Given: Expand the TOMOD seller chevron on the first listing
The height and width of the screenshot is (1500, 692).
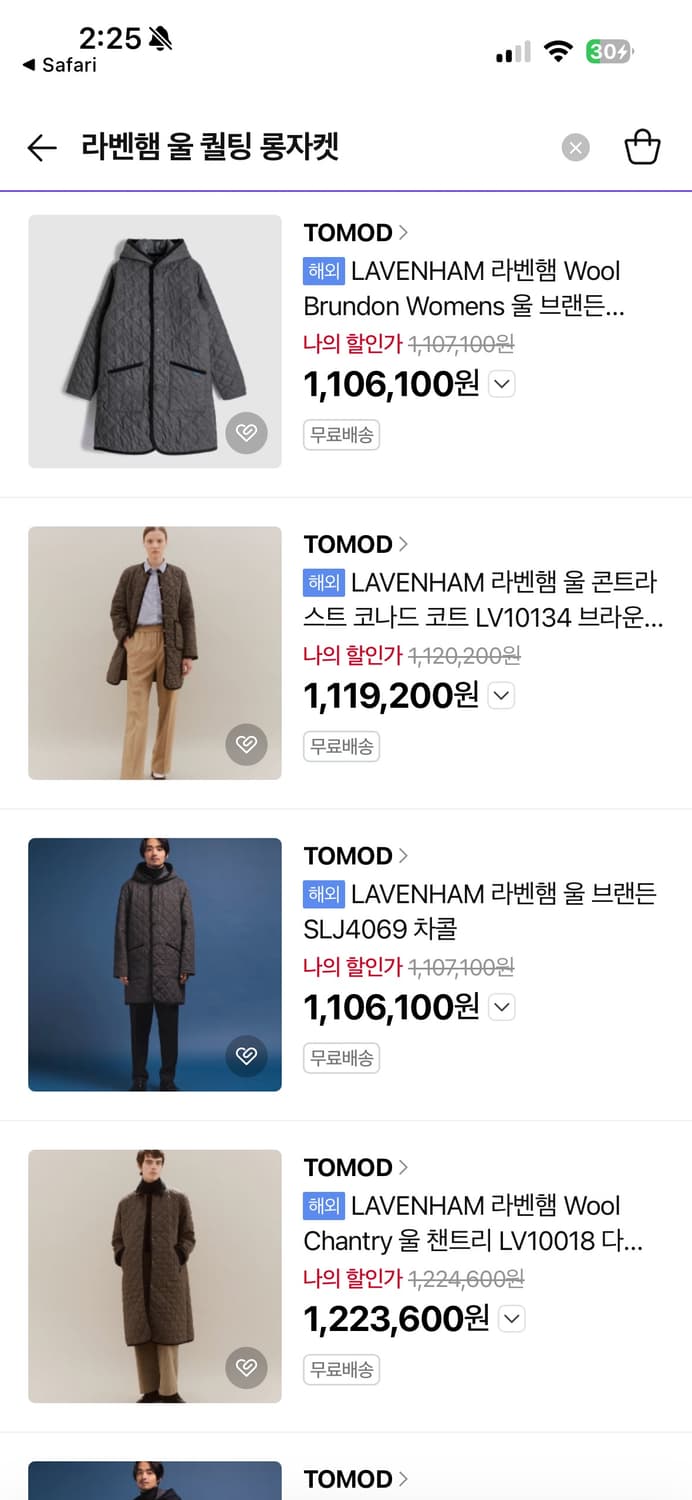Looking at the screenshot, I should point(402,232).
